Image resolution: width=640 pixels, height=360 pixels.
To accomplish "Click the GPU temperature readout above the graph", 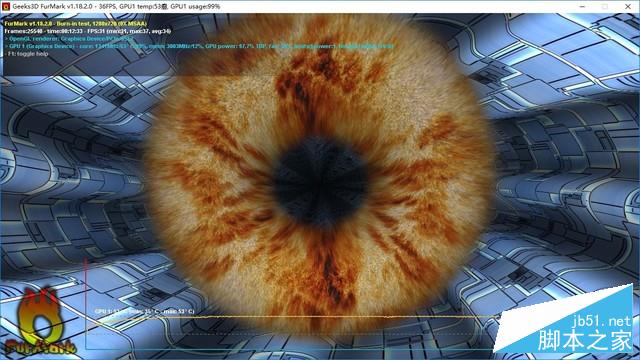I will tap(144, 311).
